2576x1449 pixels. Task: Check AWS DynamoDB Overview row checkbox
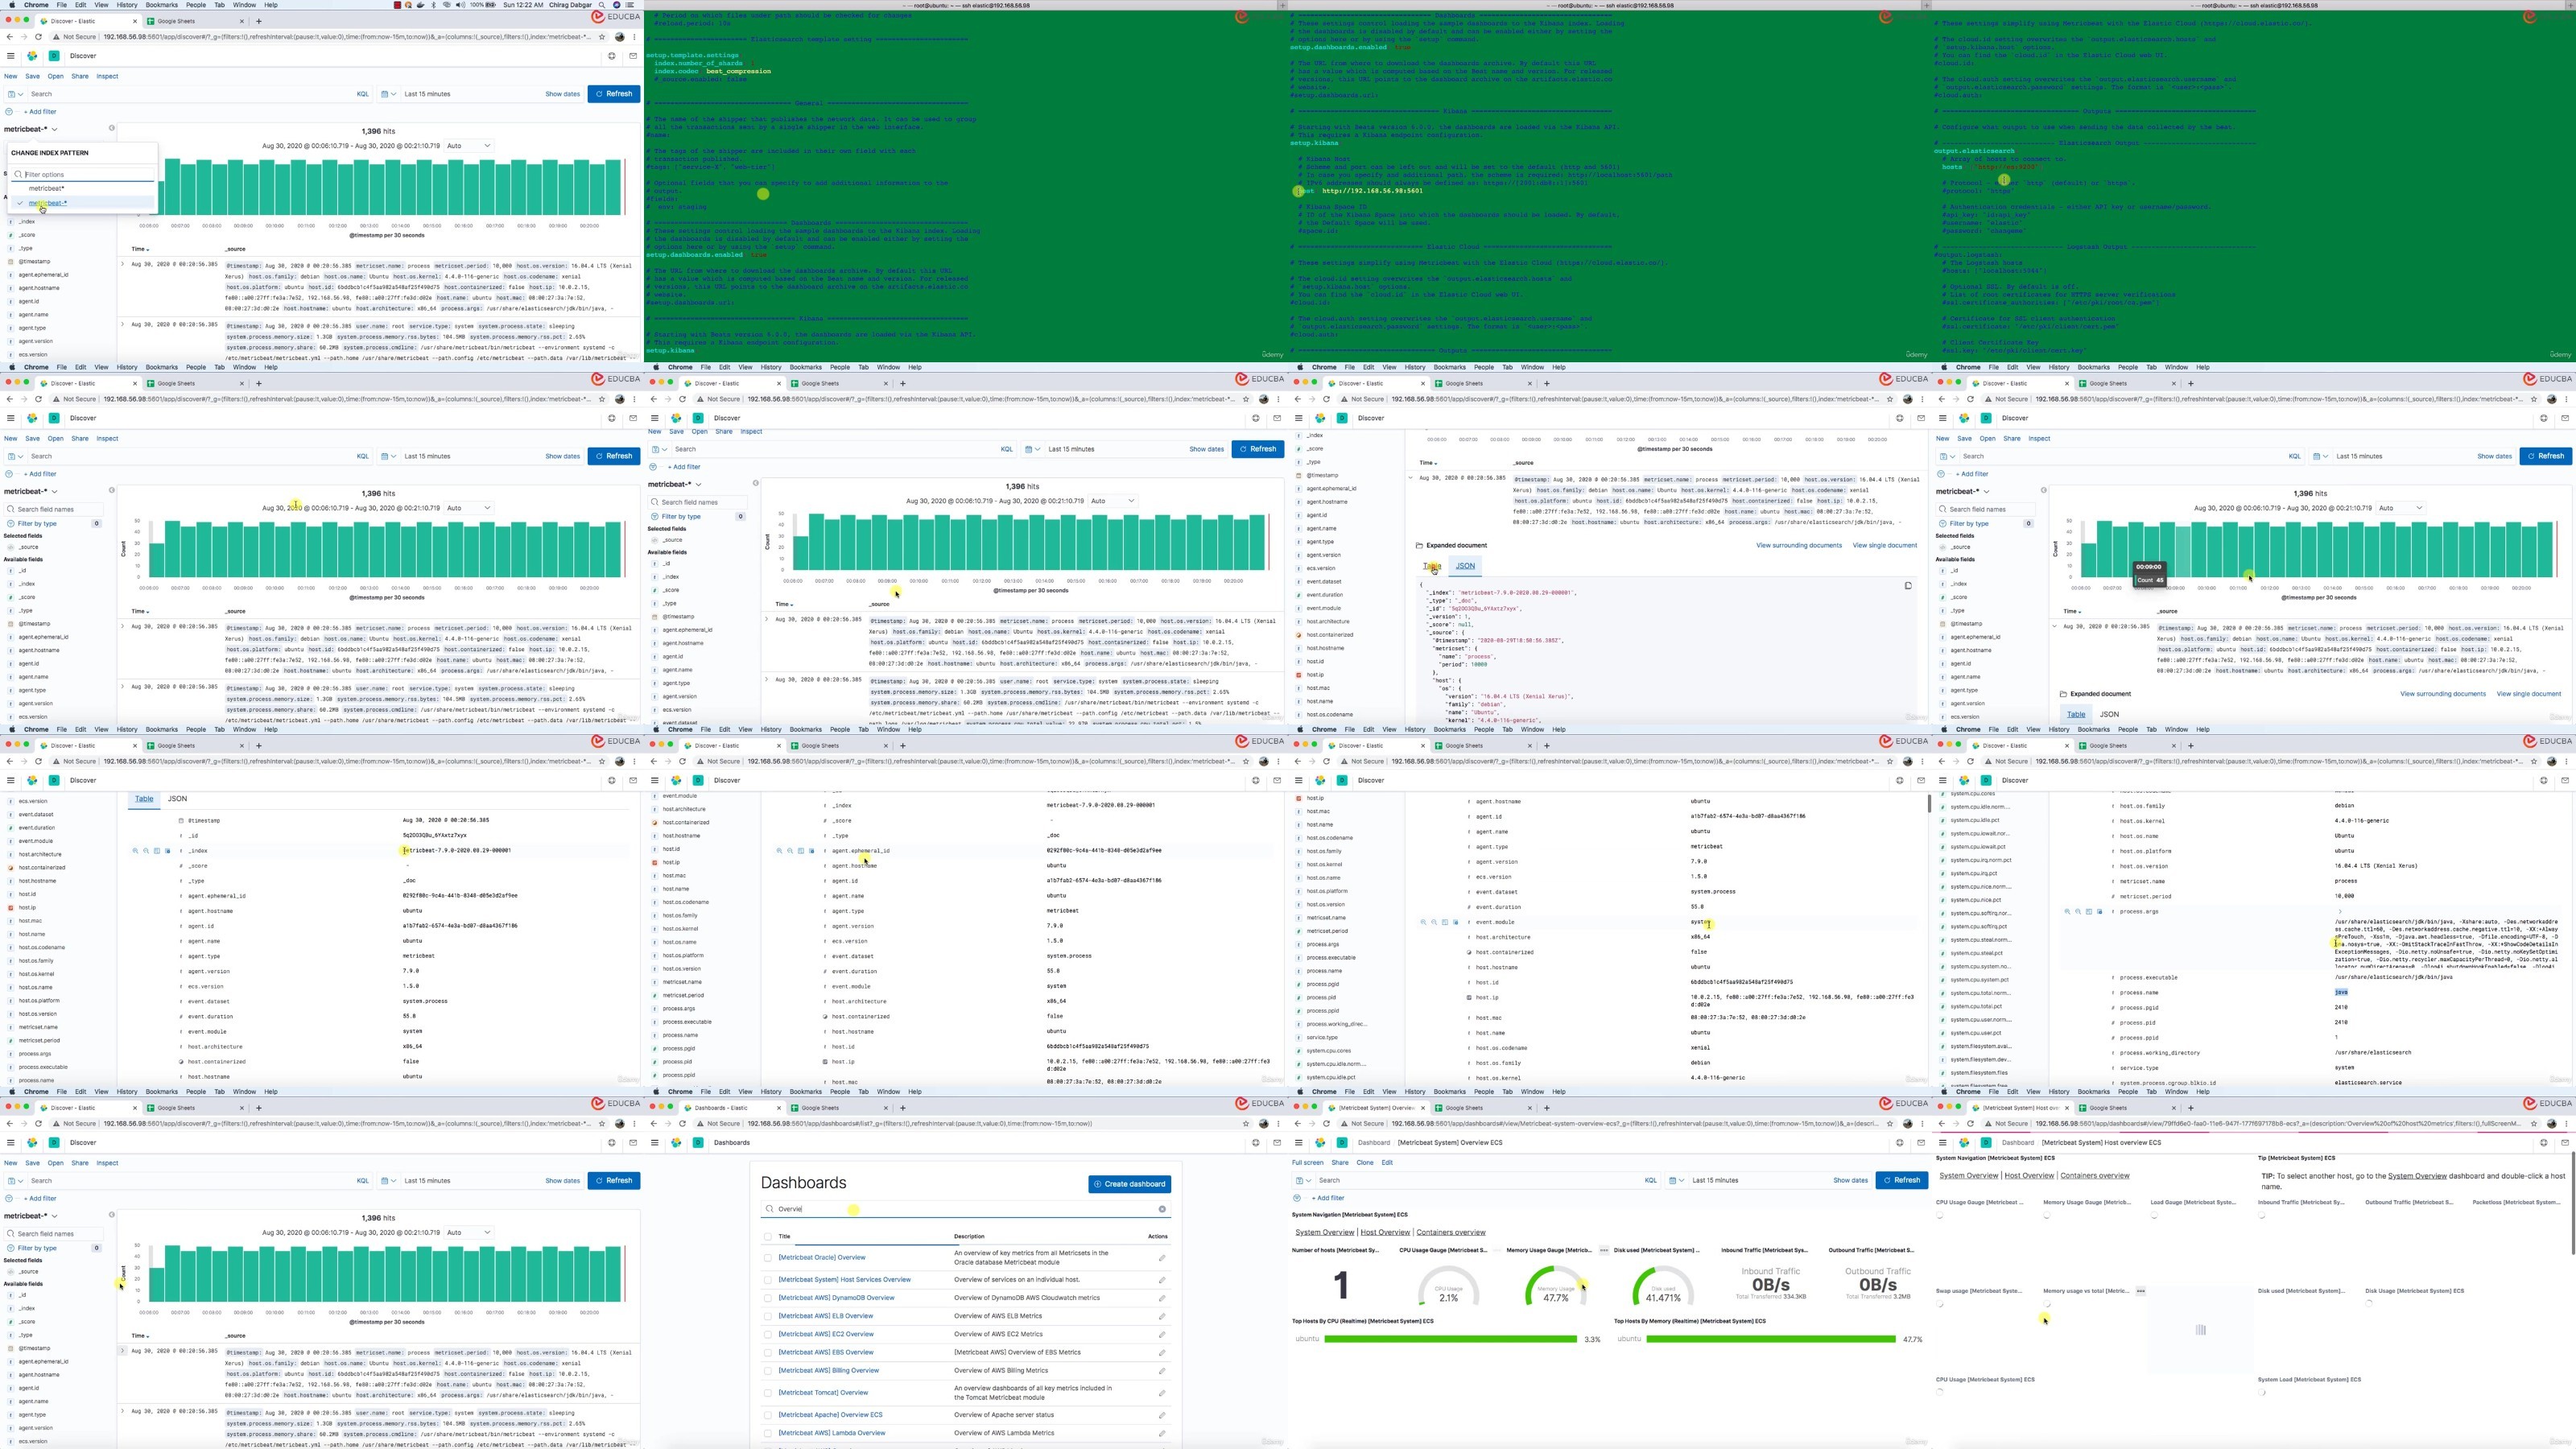768,1298
